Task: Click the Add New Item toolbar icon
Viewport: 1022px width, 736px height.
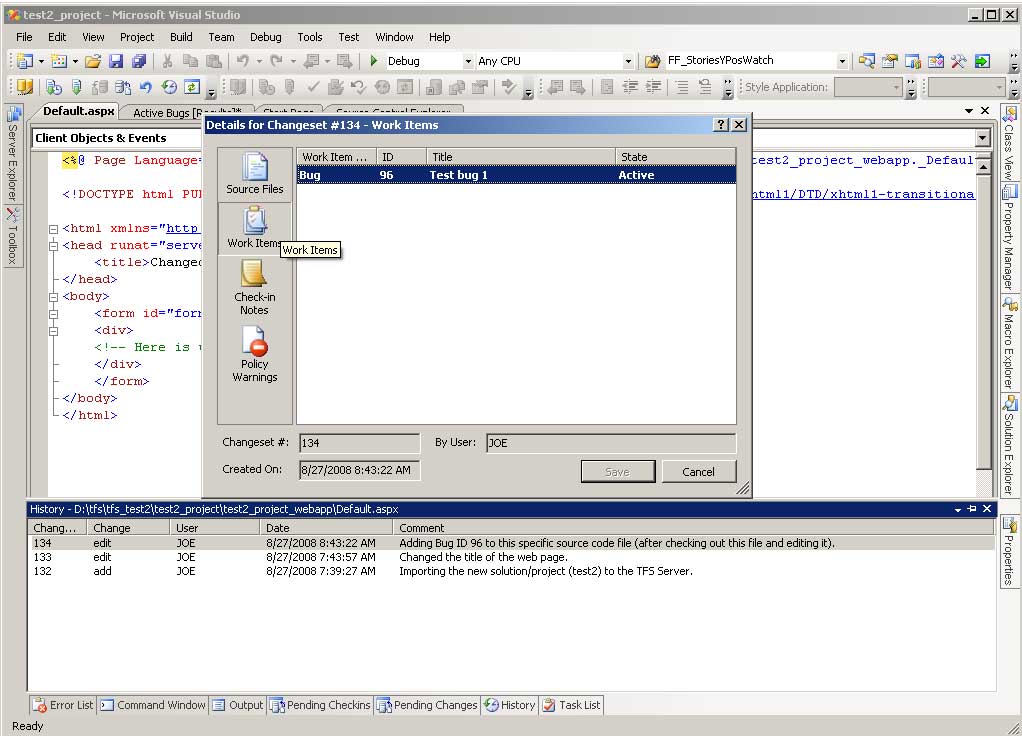Action: [x=59, y=61]
